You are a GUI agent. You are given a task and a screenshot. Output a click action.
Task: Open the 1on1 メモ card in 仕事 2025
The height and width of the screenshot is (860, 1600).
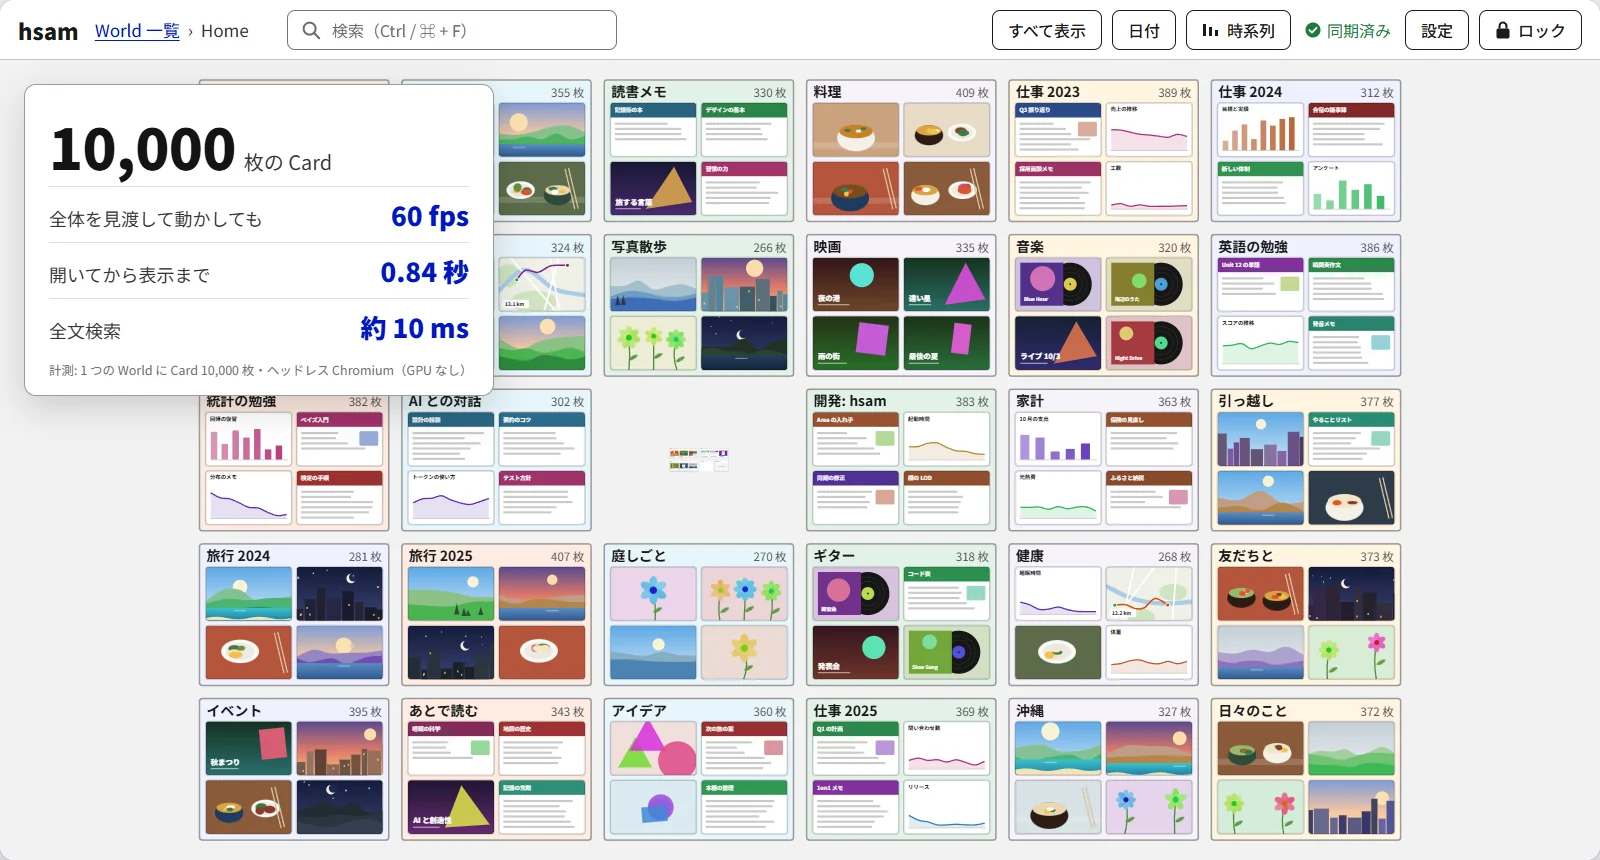(856, 807)
